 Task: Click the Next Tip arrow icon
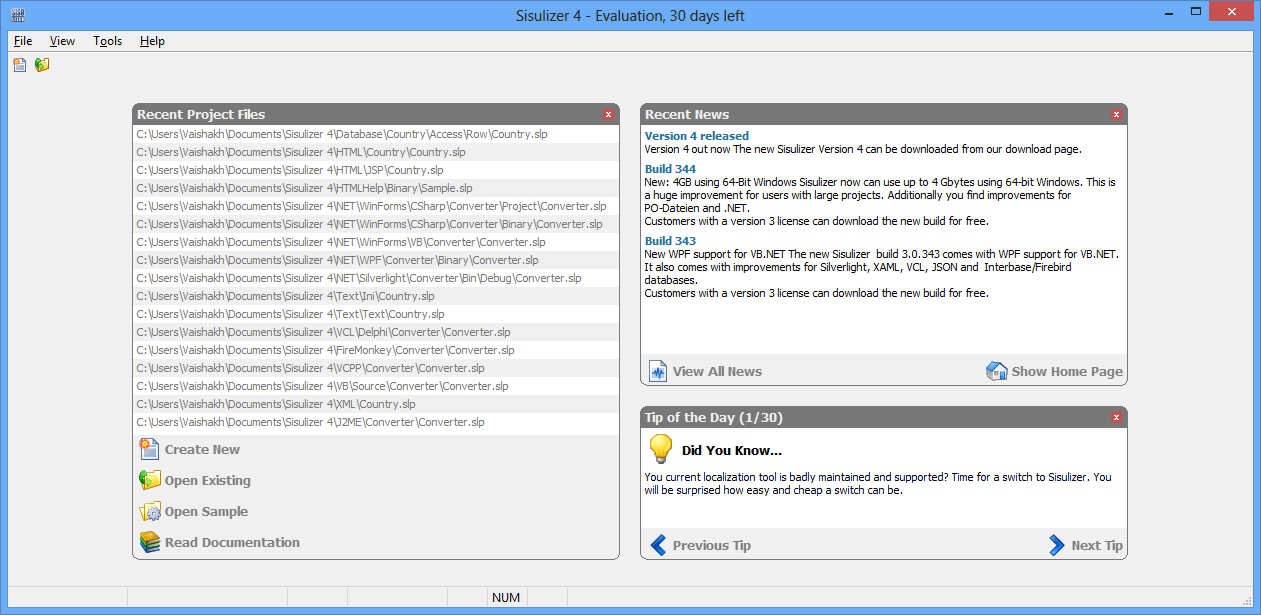click(x=1057, y=545)
